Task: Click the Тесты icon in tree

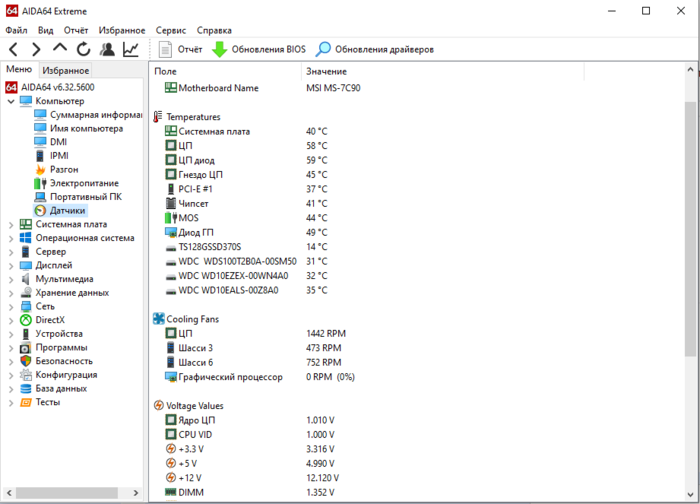Action: (x=26, y=403)
